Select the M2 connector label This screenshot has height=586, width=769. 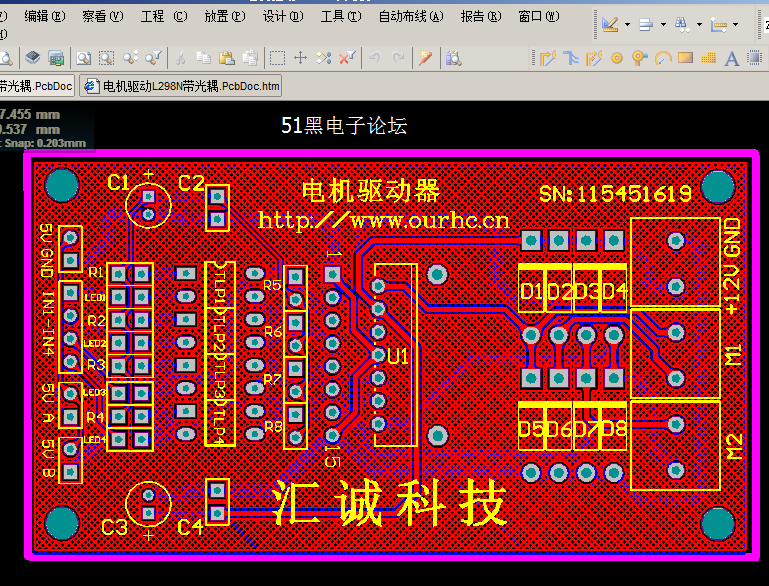coord(734,447)
